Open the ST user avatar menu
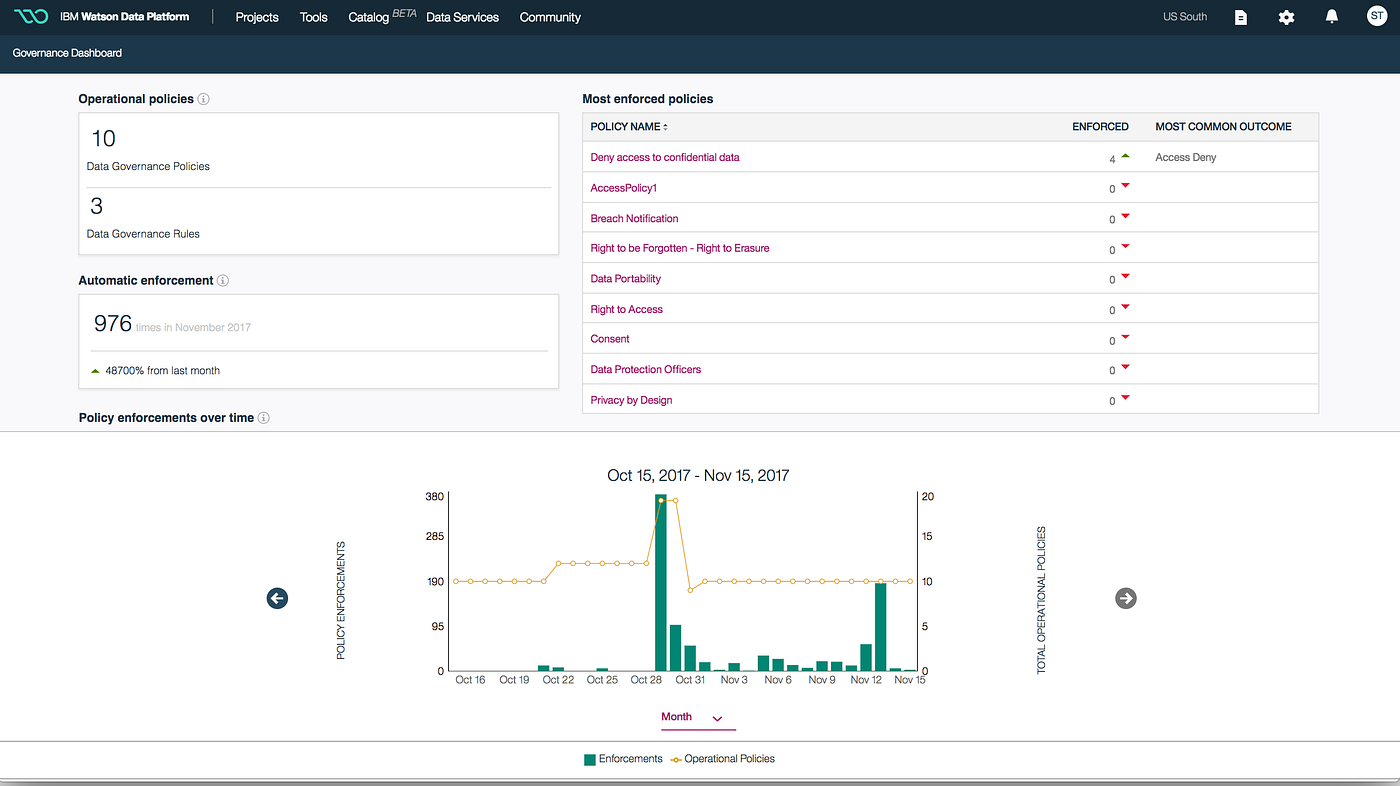Screen dimensions: 1400x786 (x=1376, y=17)
